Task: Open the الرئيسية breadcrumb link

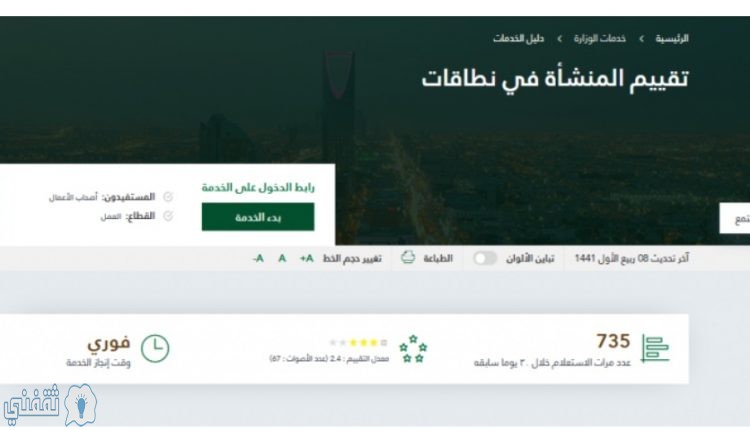Action: pos(672,38)
